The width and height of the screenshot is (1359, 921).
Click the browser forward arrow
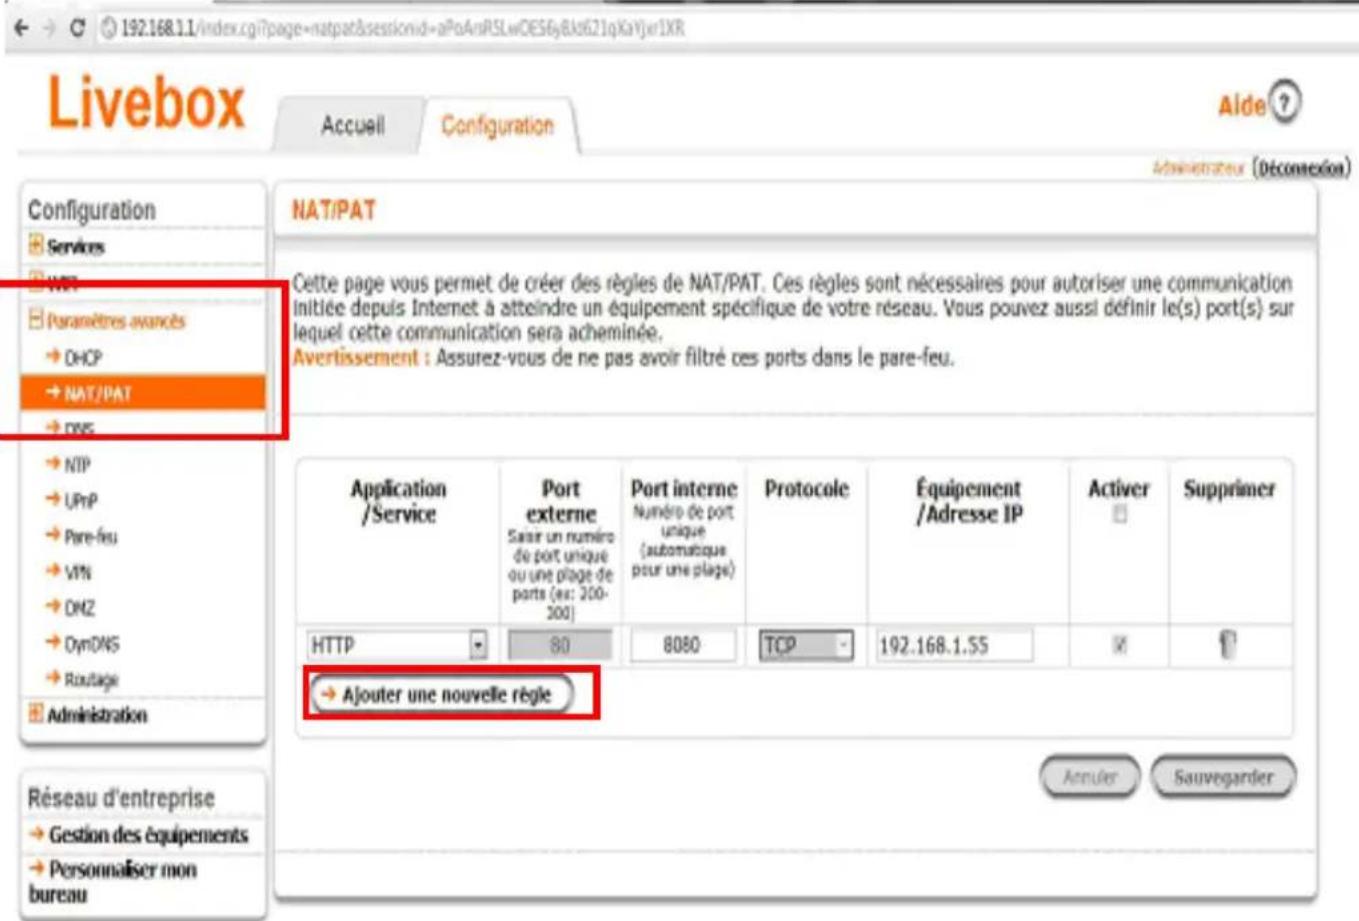(x=48, y=28)
